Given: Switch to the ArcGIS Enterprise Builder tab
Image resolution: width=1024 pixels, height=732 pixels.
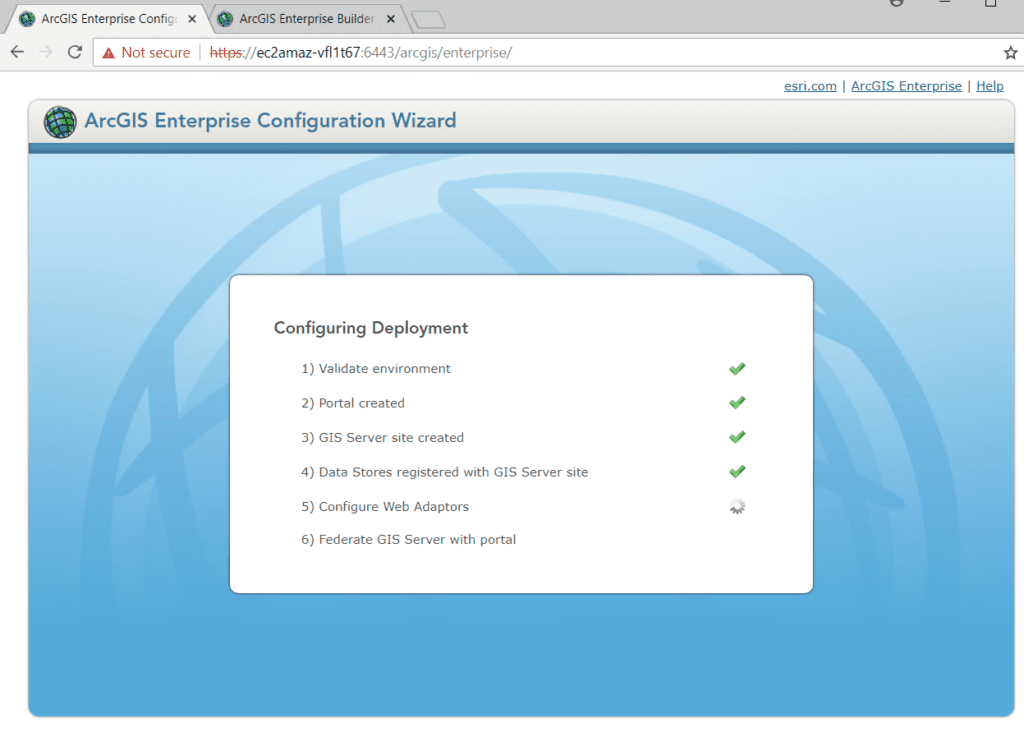Looking at the screenshot, I should [307, 19].
